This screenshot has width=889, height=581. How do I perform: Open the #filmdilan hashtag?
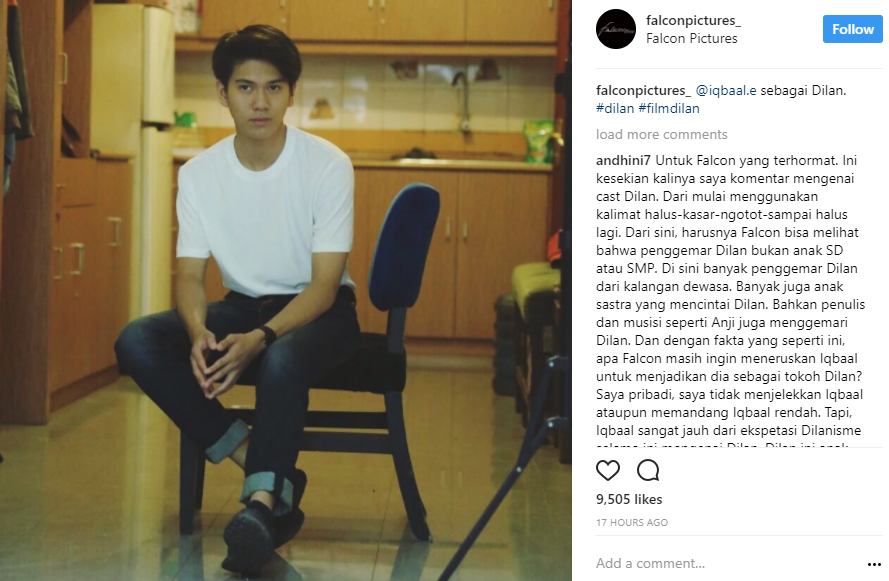(x=669, y=108)
